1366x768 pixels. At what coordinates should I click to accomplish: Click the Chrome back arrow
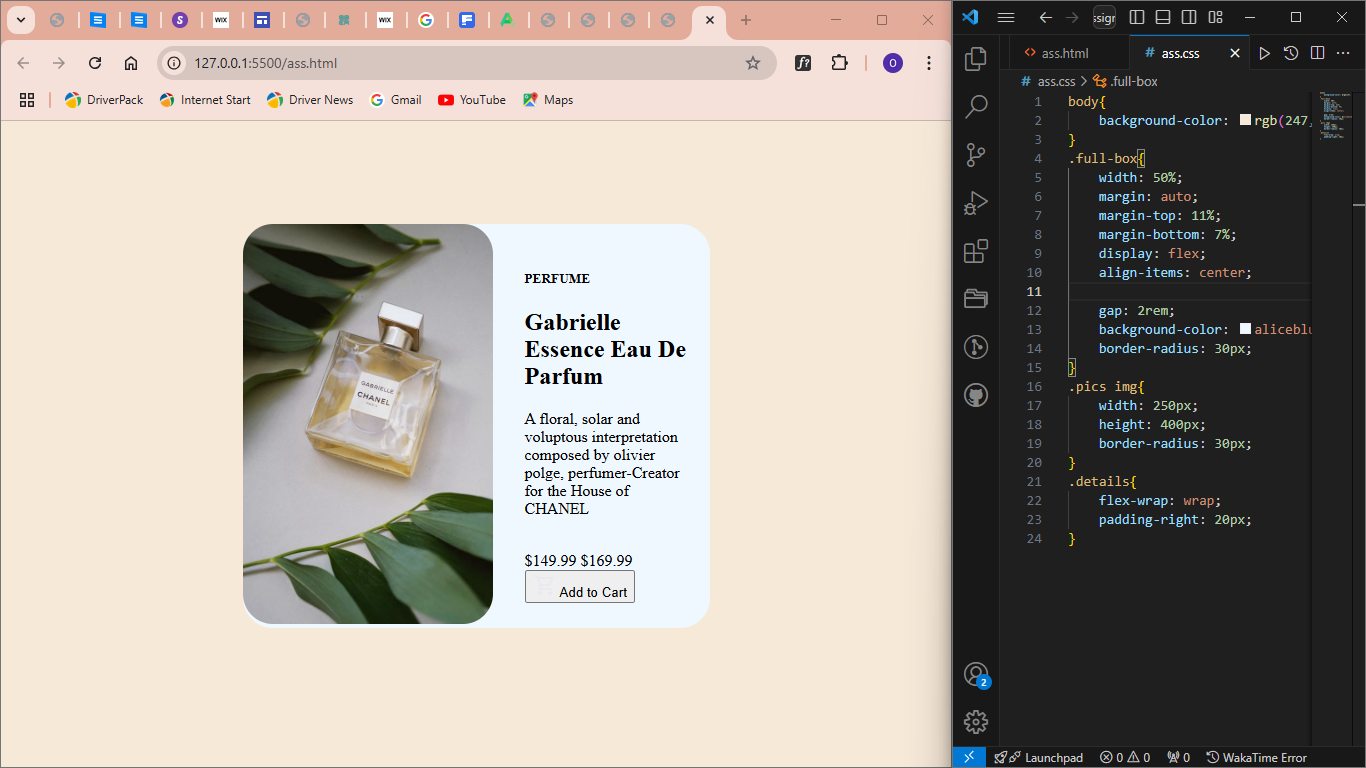pos(23,63)
